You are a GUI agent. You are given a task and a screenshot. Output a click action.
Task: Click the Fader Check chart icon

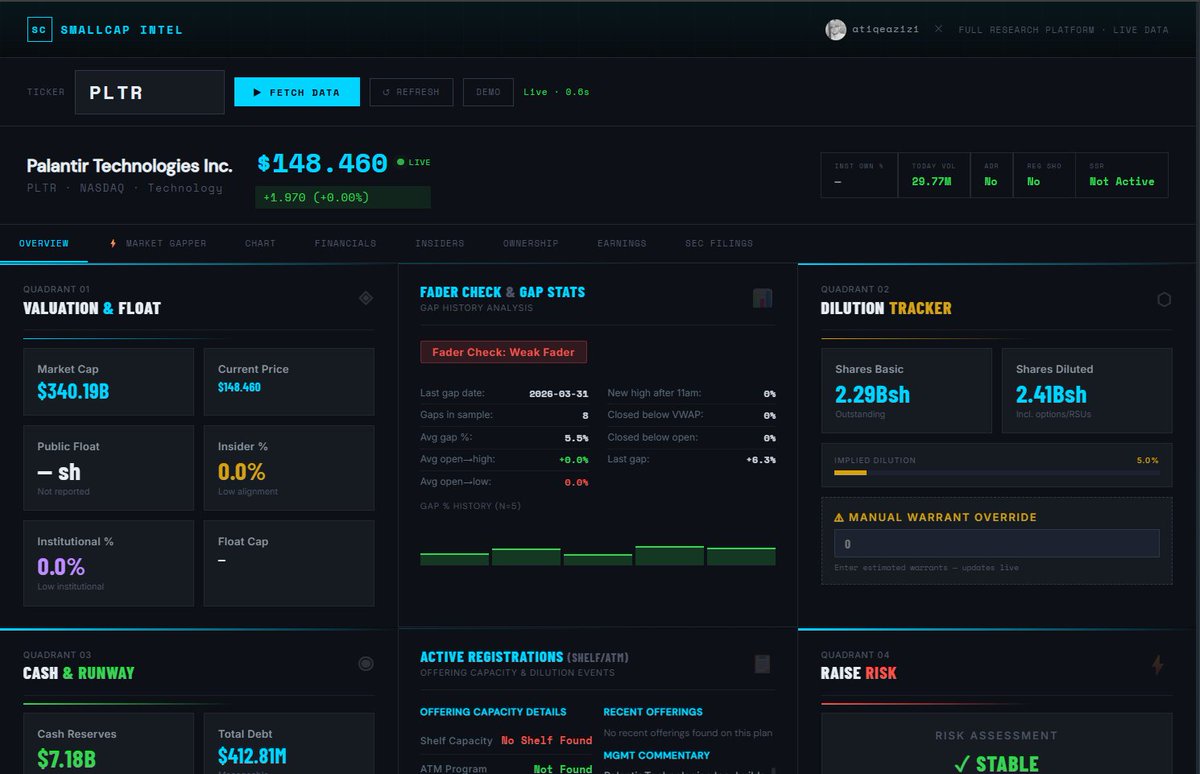click(x=763, y=298)
